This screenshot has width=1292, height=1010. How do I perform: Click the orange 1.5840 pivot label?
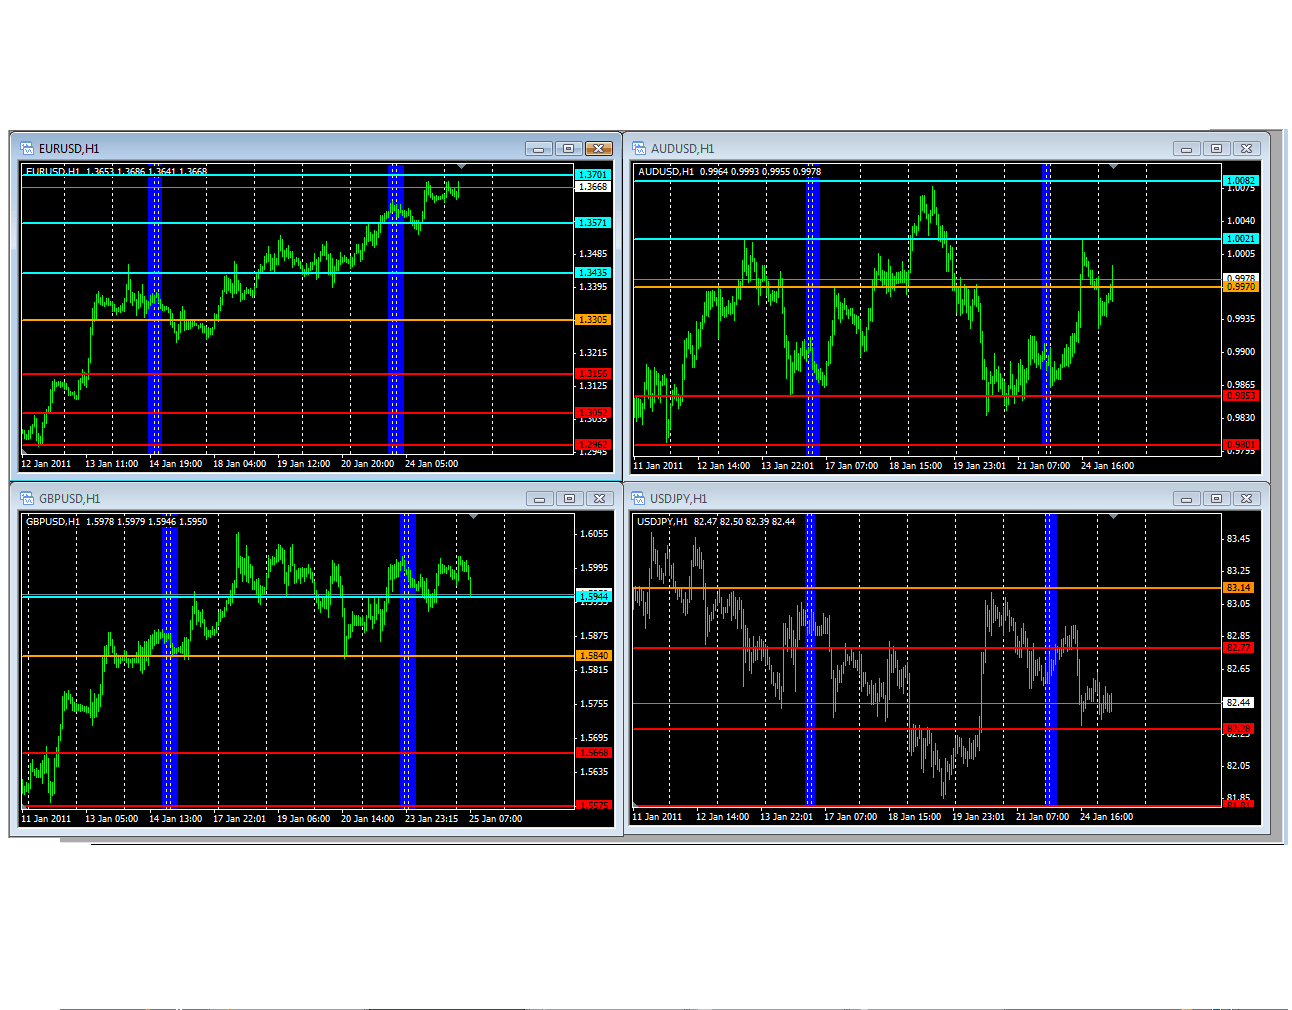(x=593, y=656)
